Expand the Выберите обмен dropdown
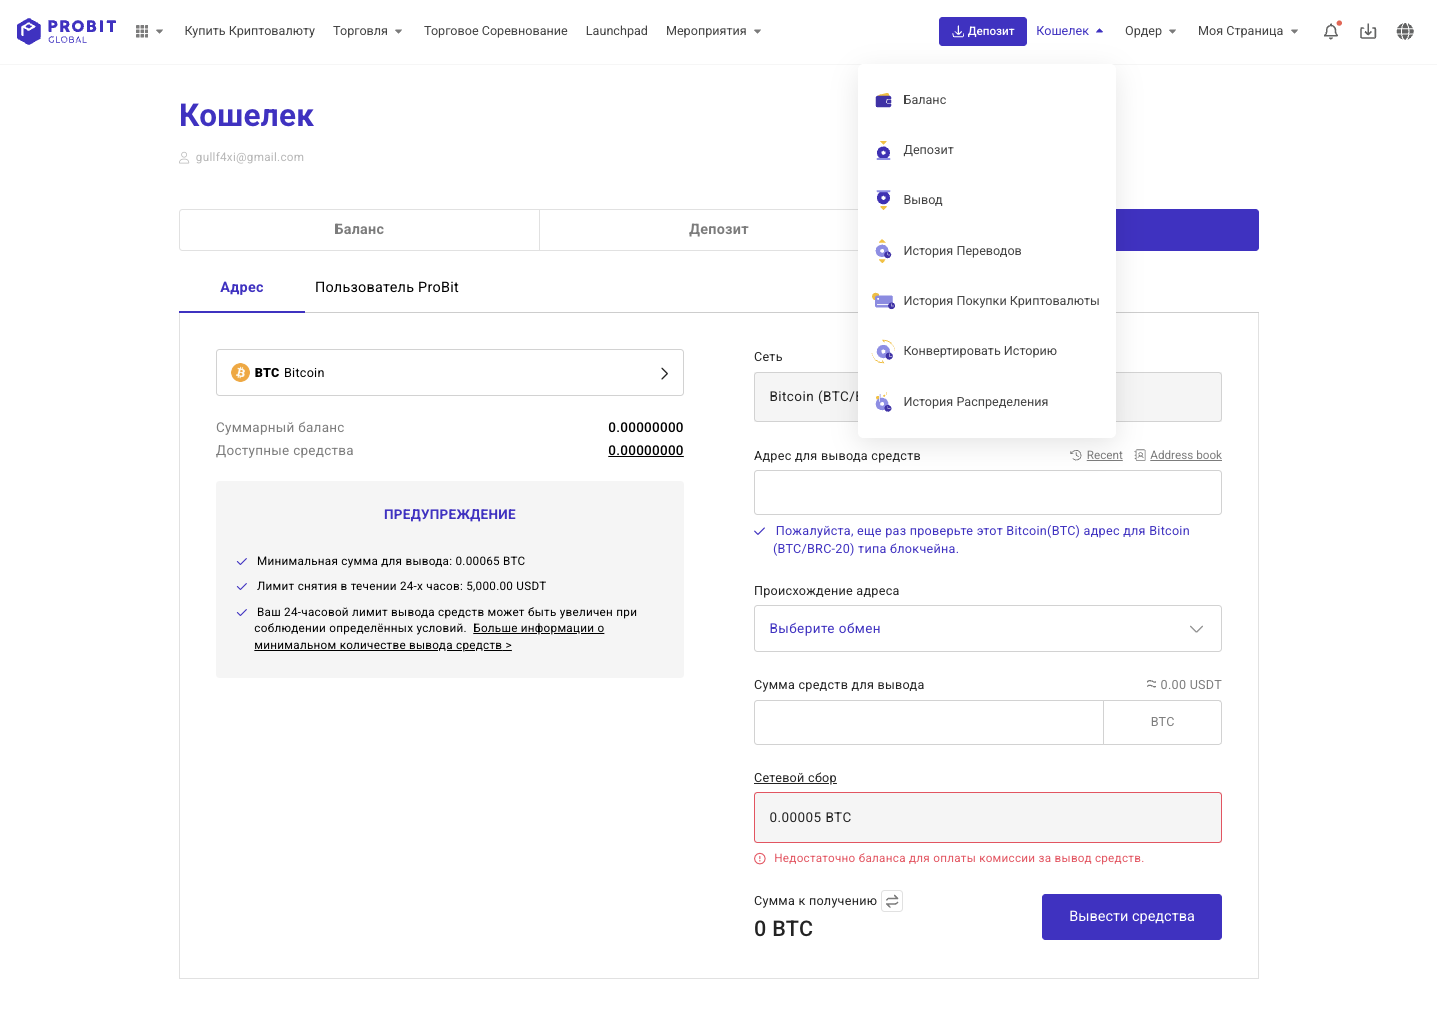Viewport: 1437px width, 1014px height. coord(987,629)
